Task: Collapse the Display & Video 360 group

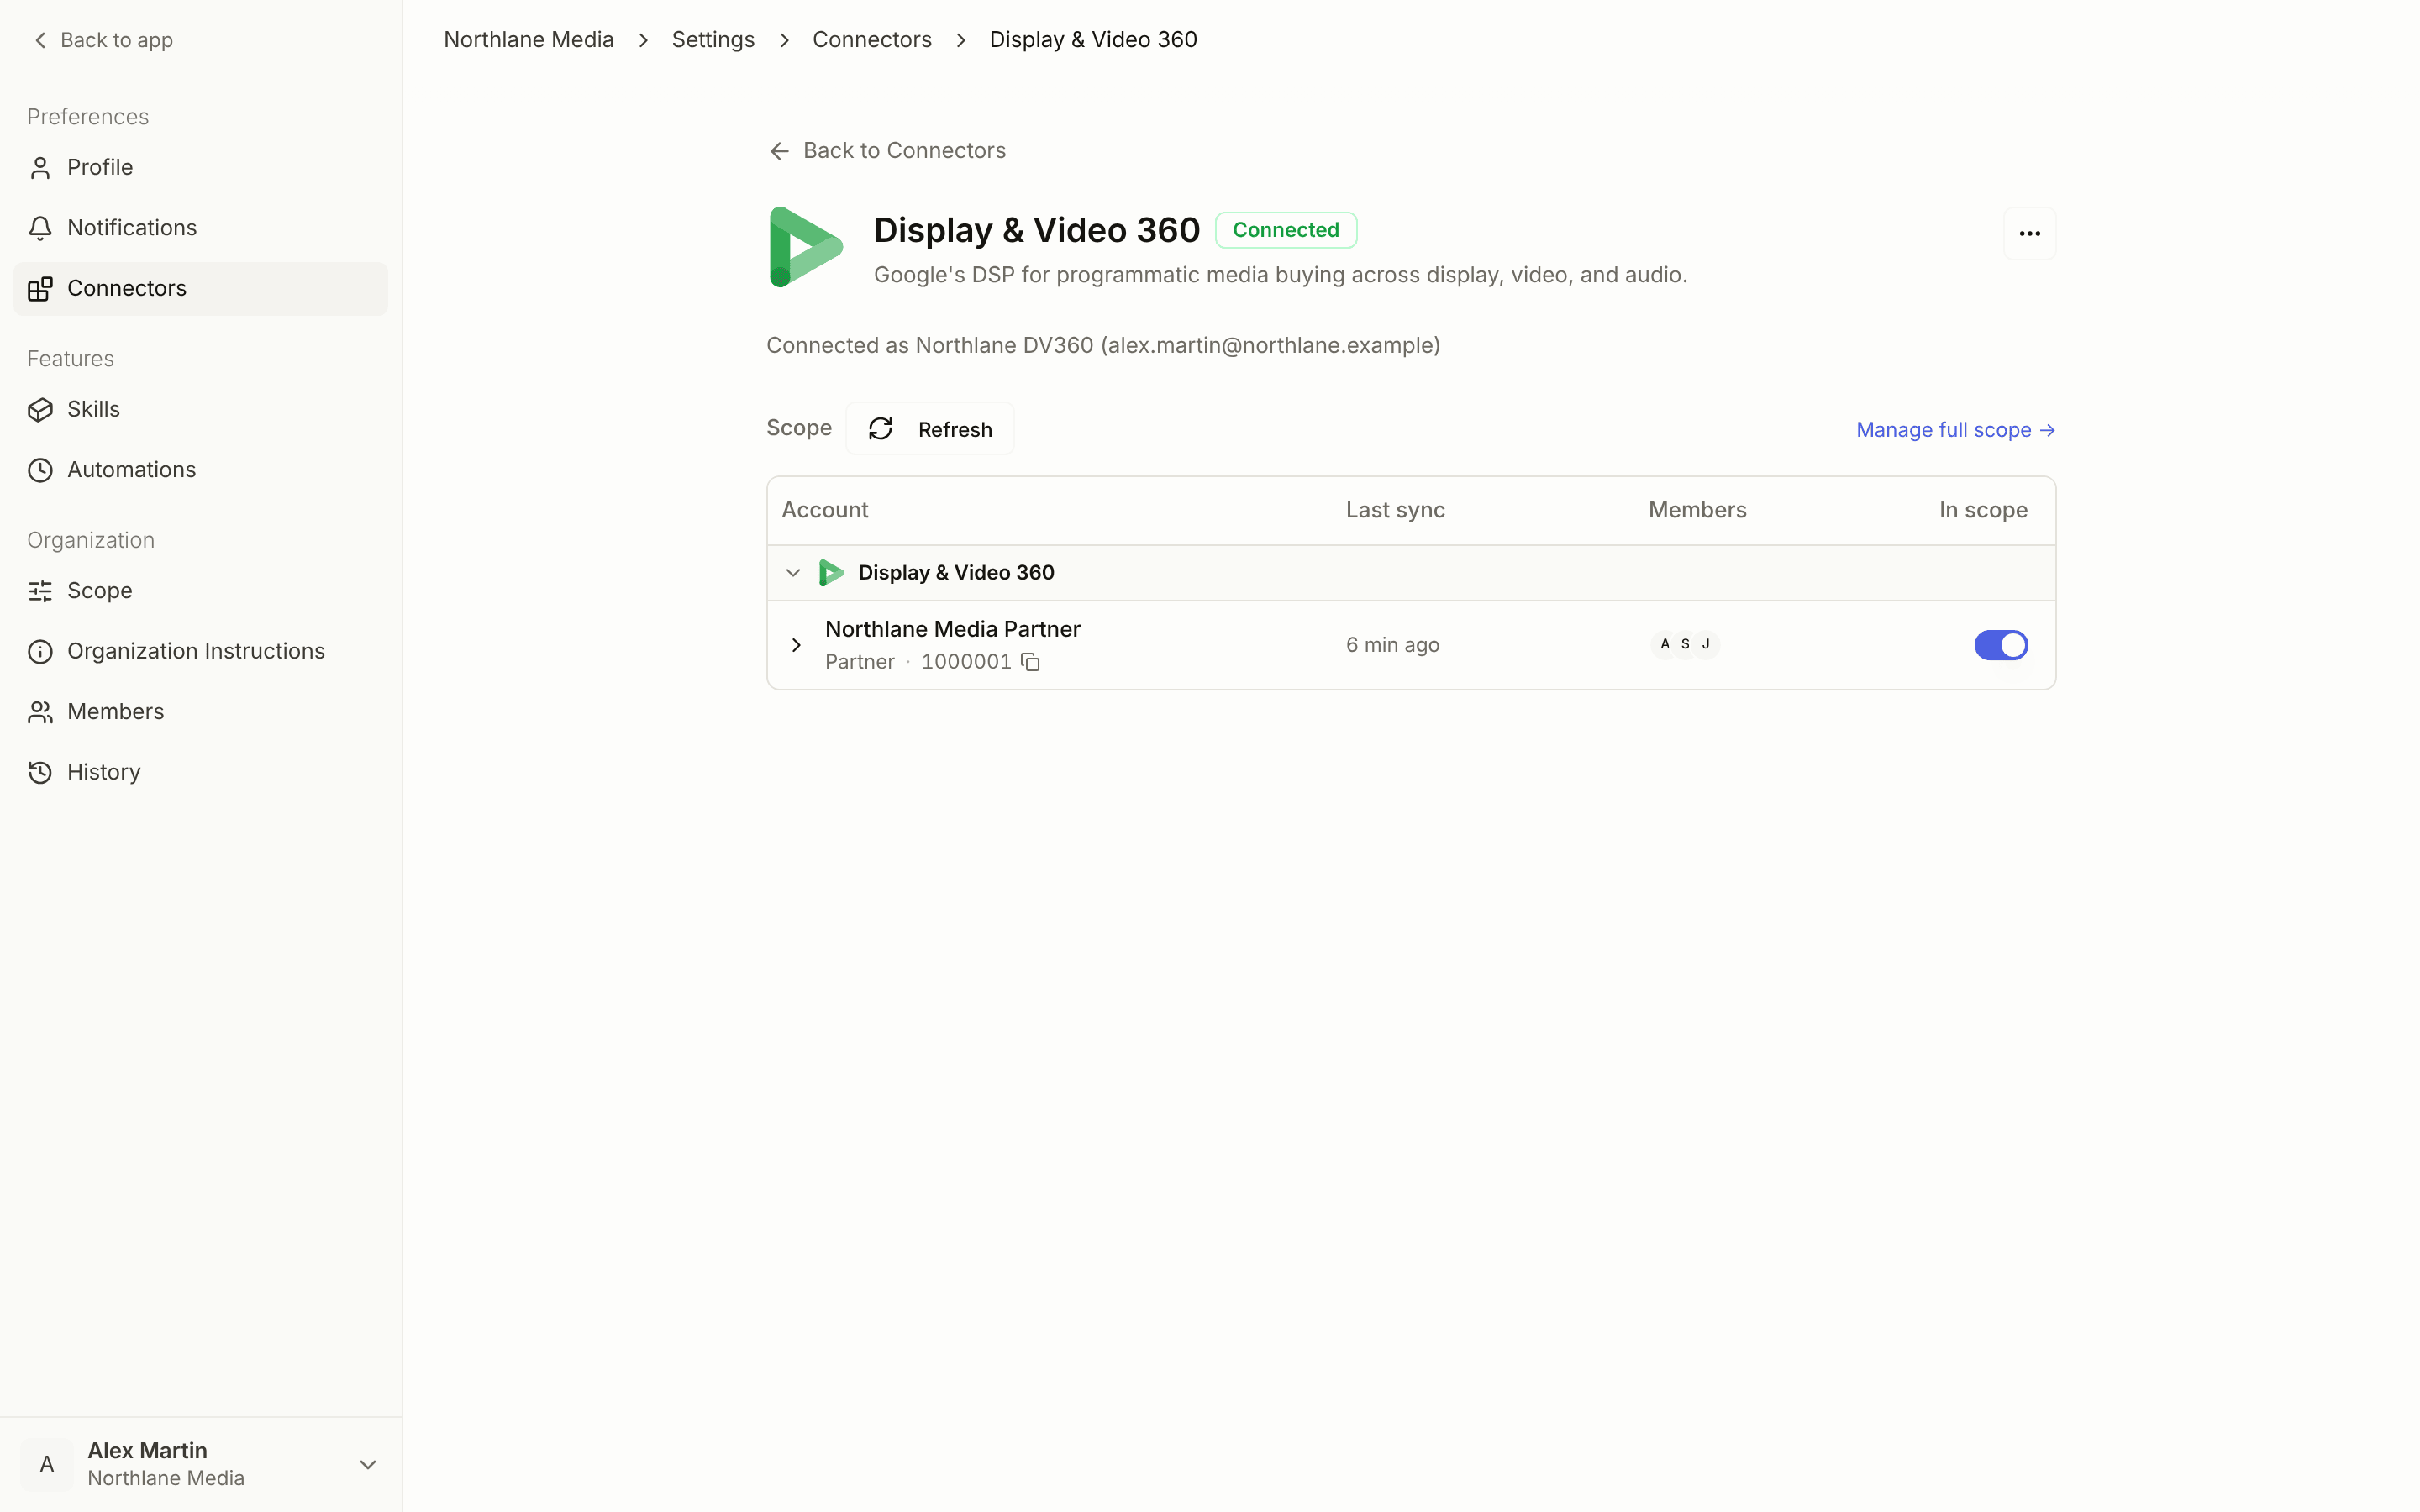Action: pos(793,573)
